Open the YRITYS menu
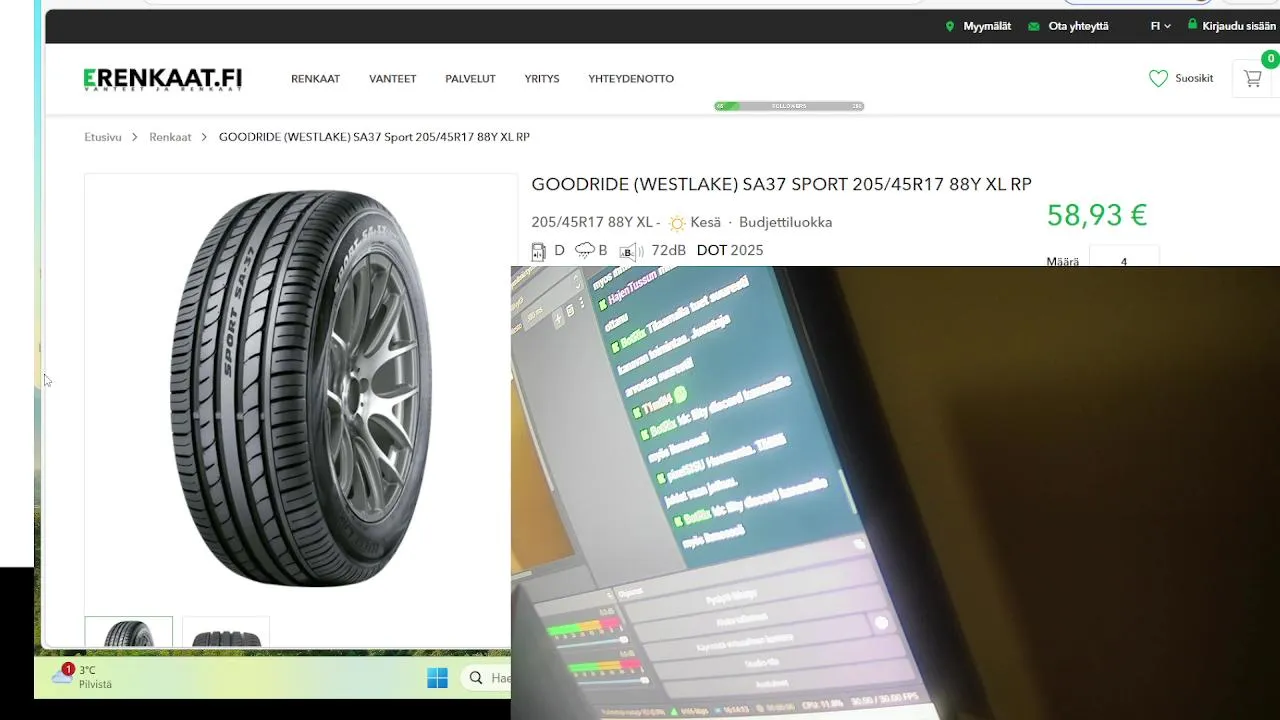Viewport: 1280px width, 720px height. pos(542,79)
